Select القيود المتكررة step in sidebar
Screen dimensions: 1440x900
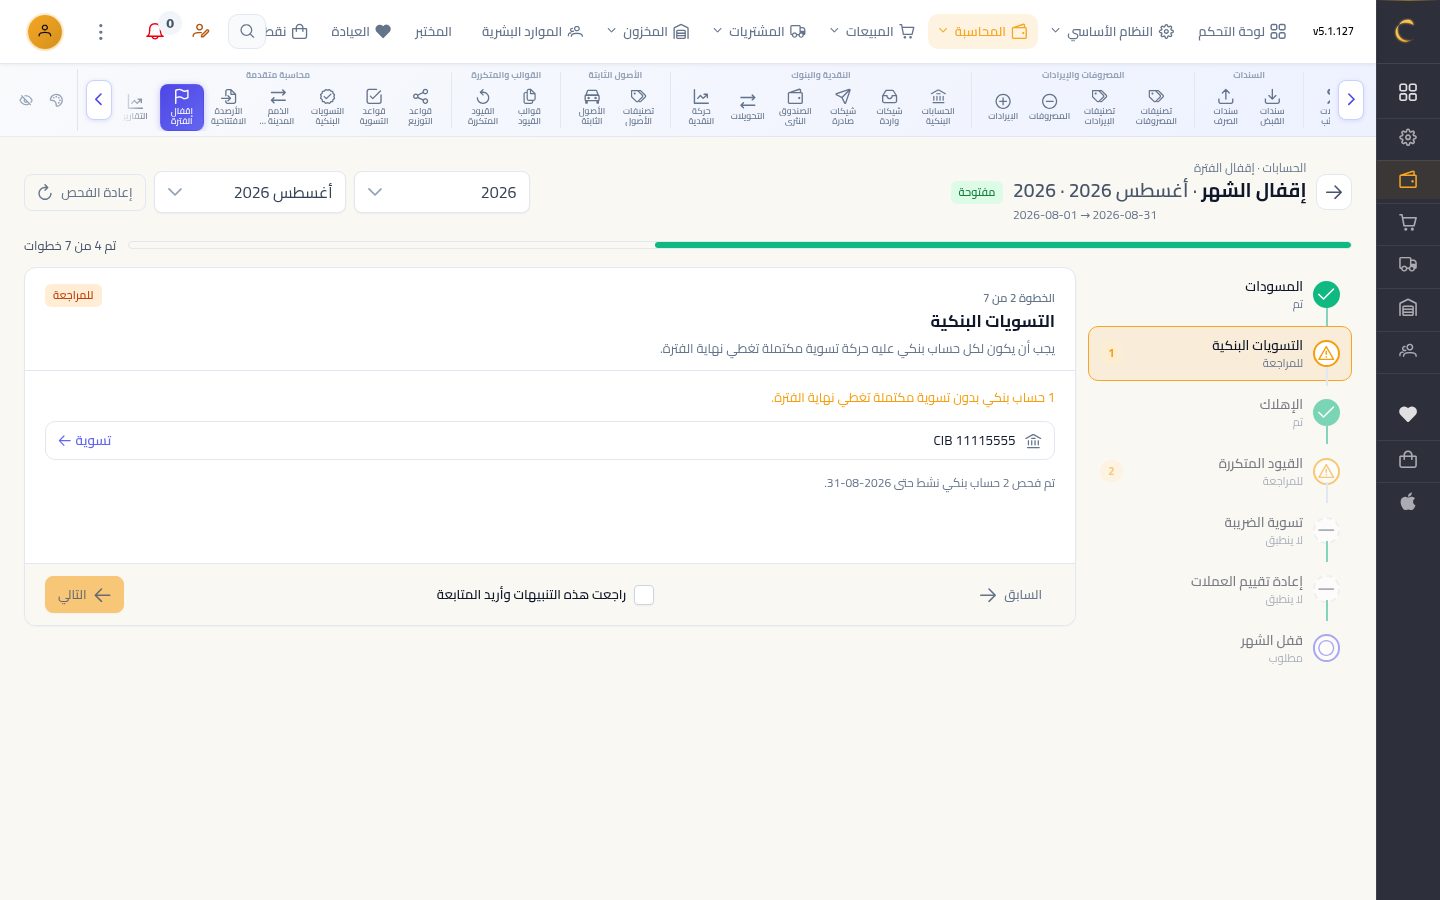tap(1220, 472)
